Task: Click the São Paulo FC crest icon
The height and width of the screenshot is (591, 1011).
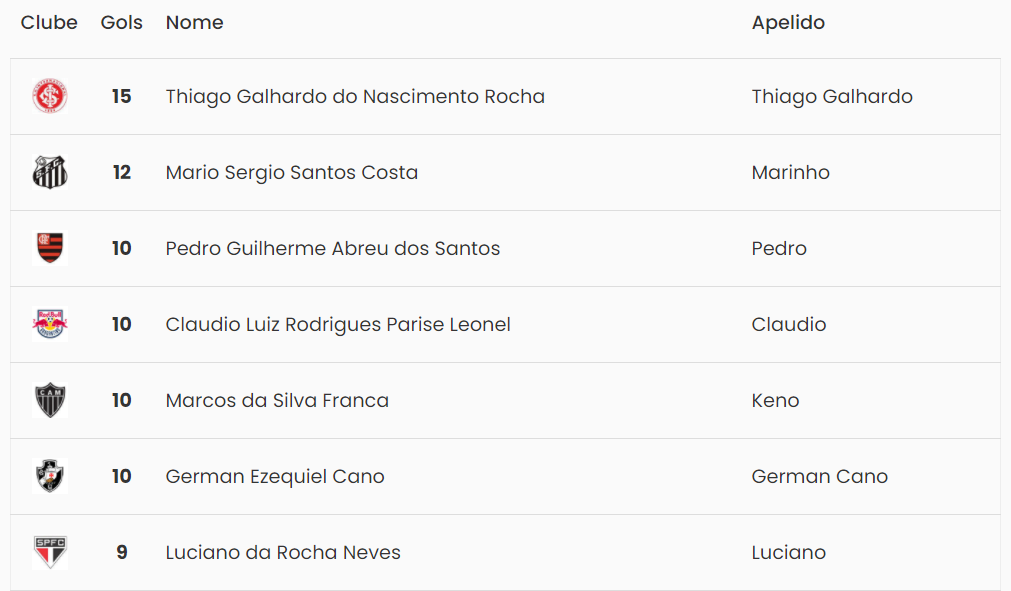Action: (49, 552)
